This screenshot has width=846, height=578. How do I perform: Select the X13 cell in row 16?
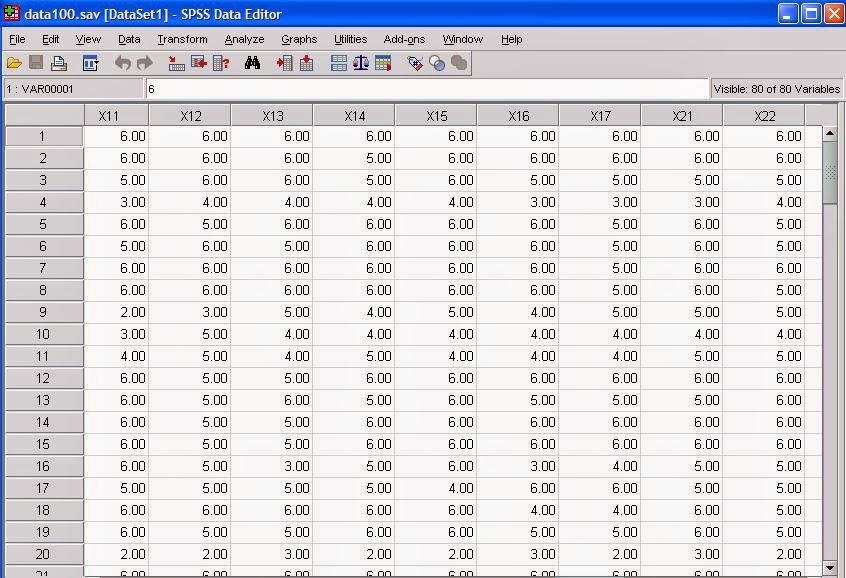point(272,466)
